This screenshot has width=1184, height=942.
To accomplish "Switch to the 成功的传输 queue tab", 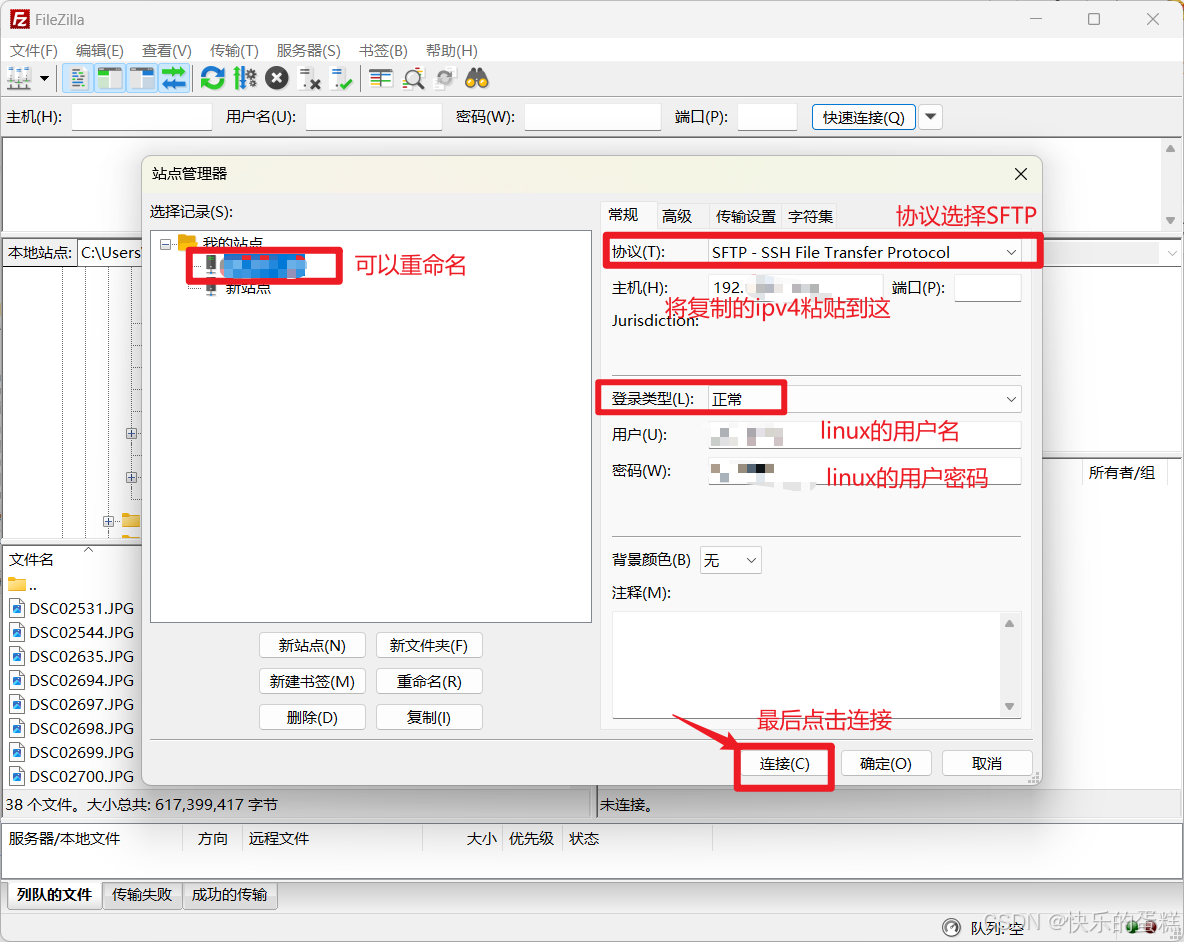I will (230, 895).
